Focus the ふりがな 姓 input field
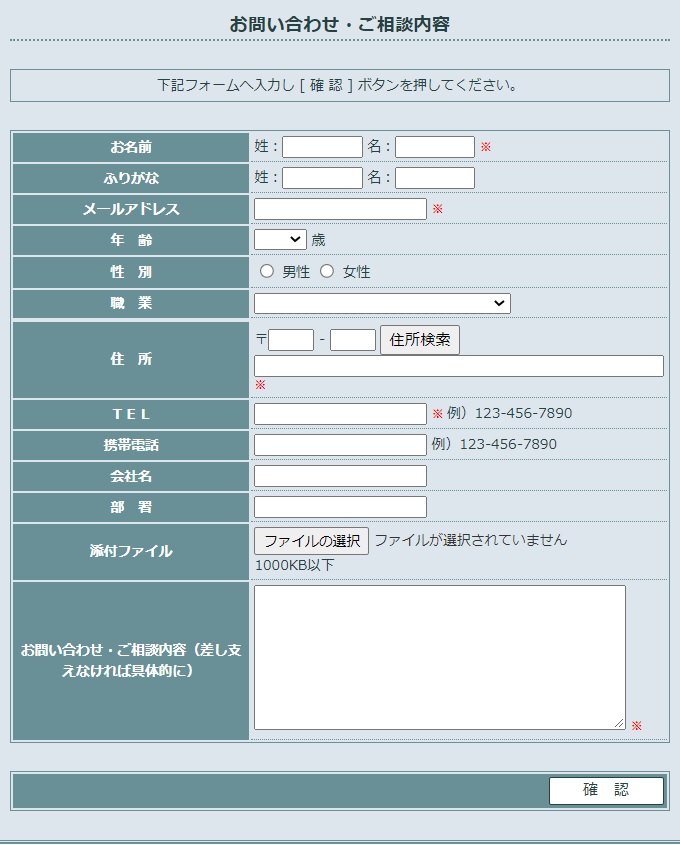This screenshot has height=845, width=680. coord(322,178)
